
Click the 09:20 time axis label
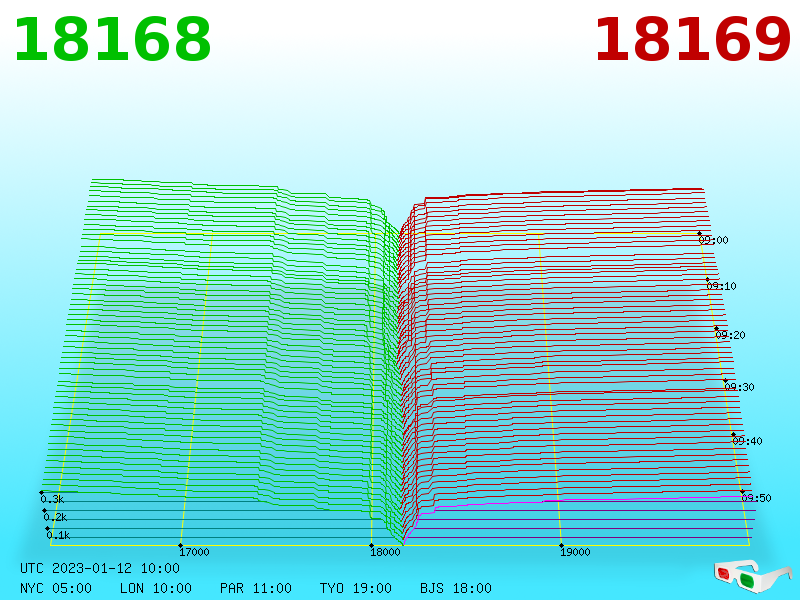tap(731, 335)
